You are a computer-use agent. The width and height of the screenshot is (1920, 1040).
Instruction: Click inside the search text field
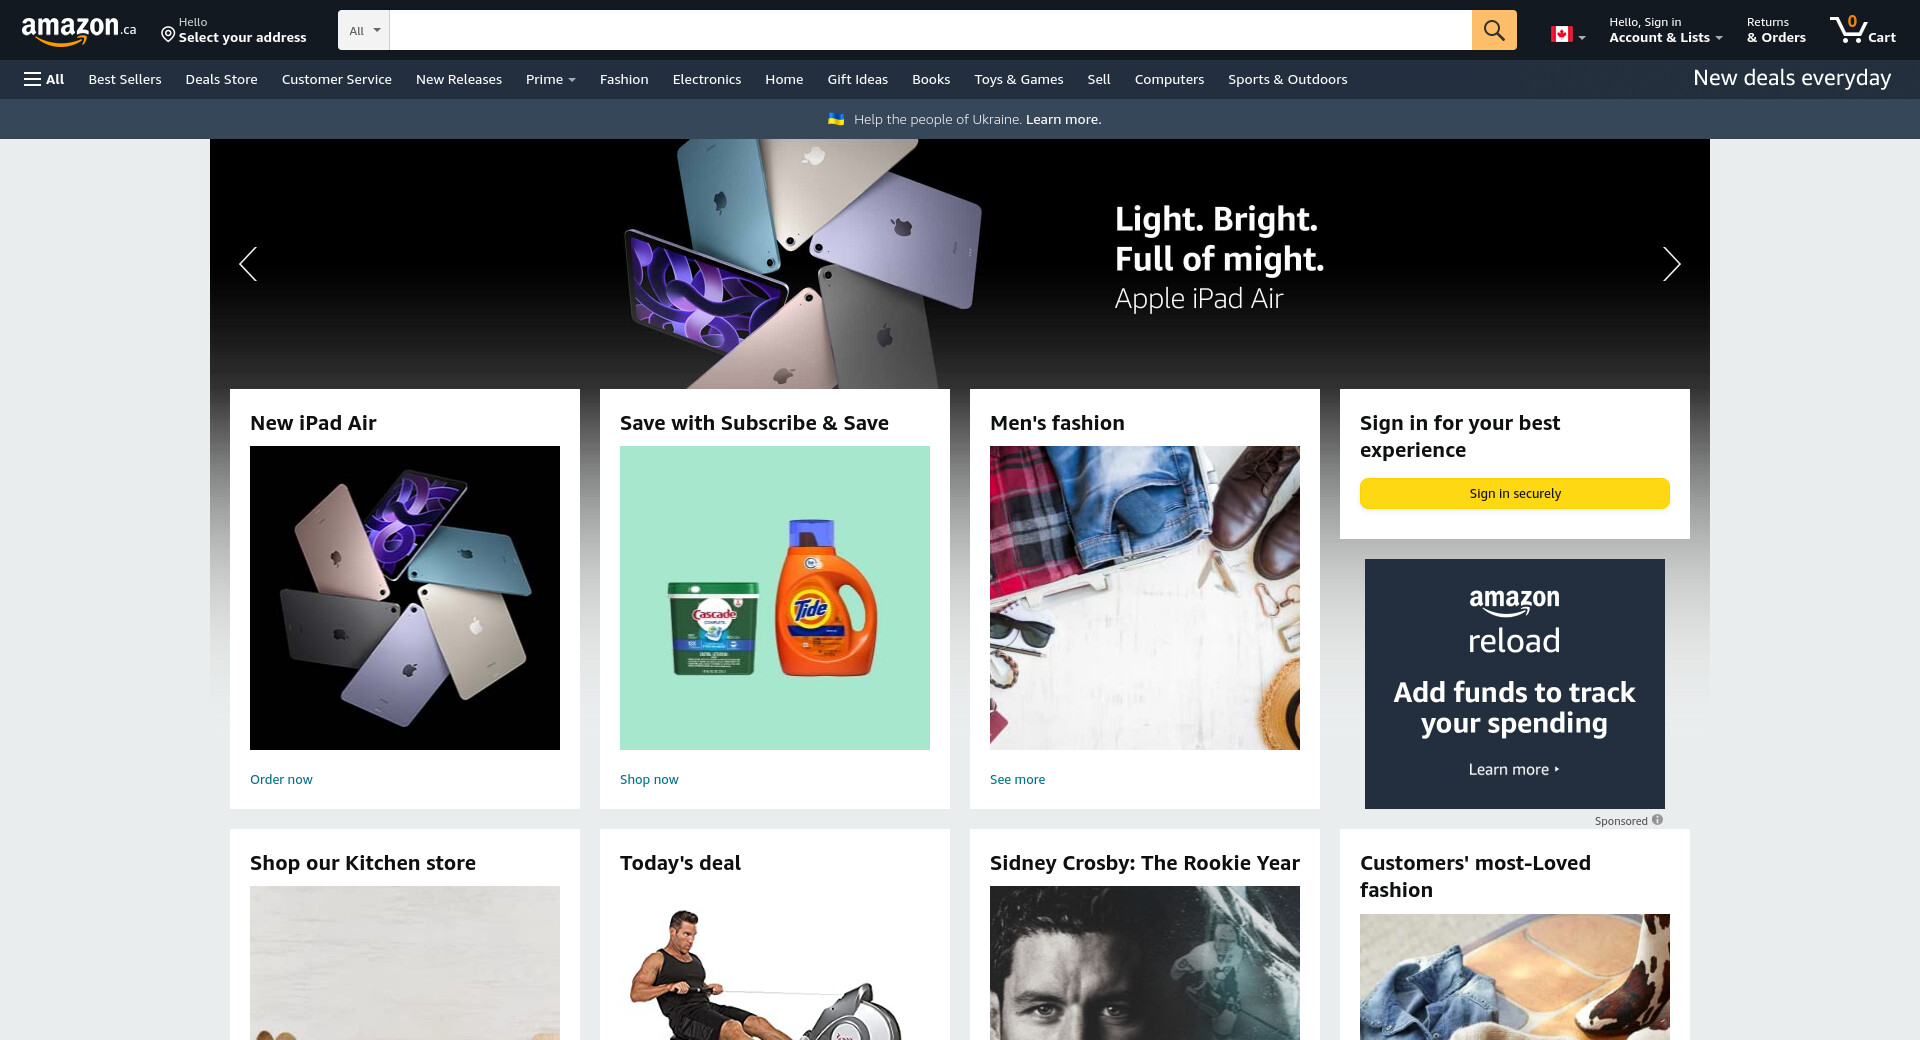[930, 30]
